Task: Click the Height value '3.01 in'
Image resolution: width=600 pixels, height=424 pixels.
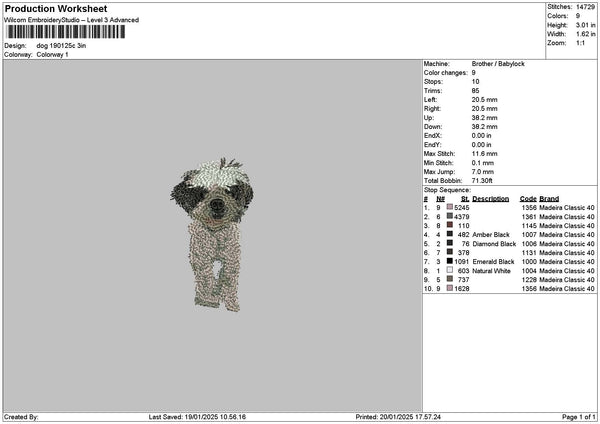Action: coord(585,25)
